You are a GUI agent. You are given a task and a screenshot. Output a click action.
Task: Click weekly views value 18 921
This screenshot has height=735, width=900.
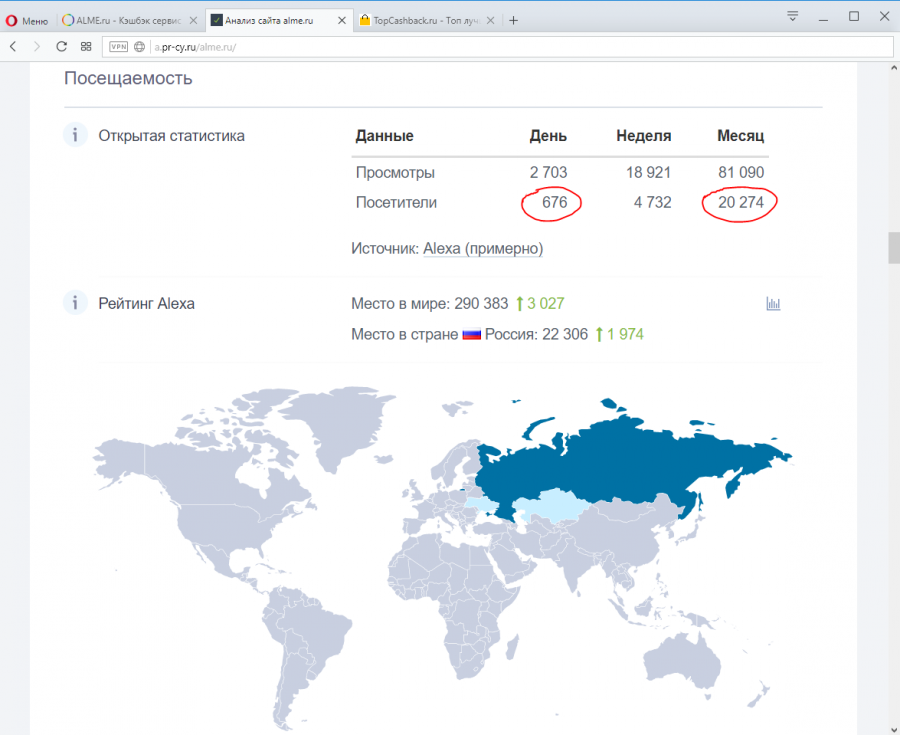[649, 172]
